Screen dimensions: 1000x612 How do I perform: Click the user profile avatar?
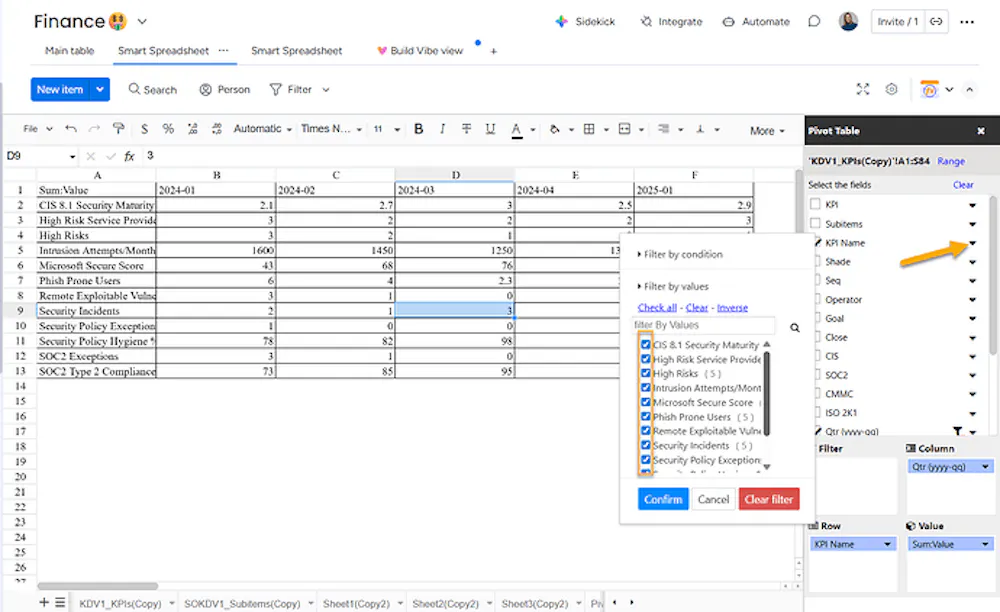click(848, 22)
